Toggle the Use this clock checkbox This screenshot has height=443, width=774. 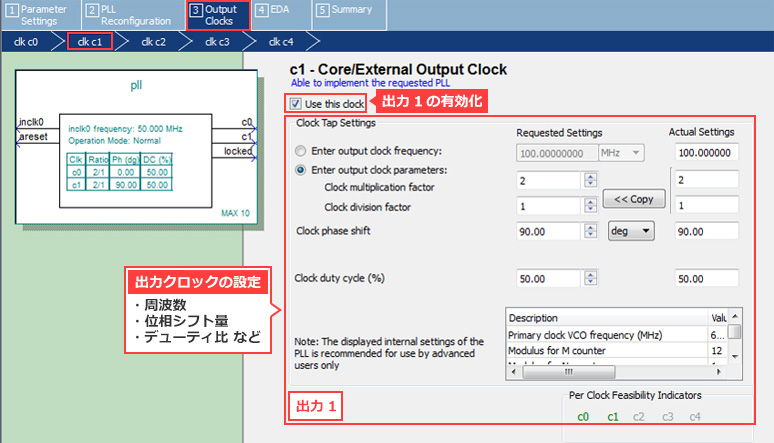[295, 103]
